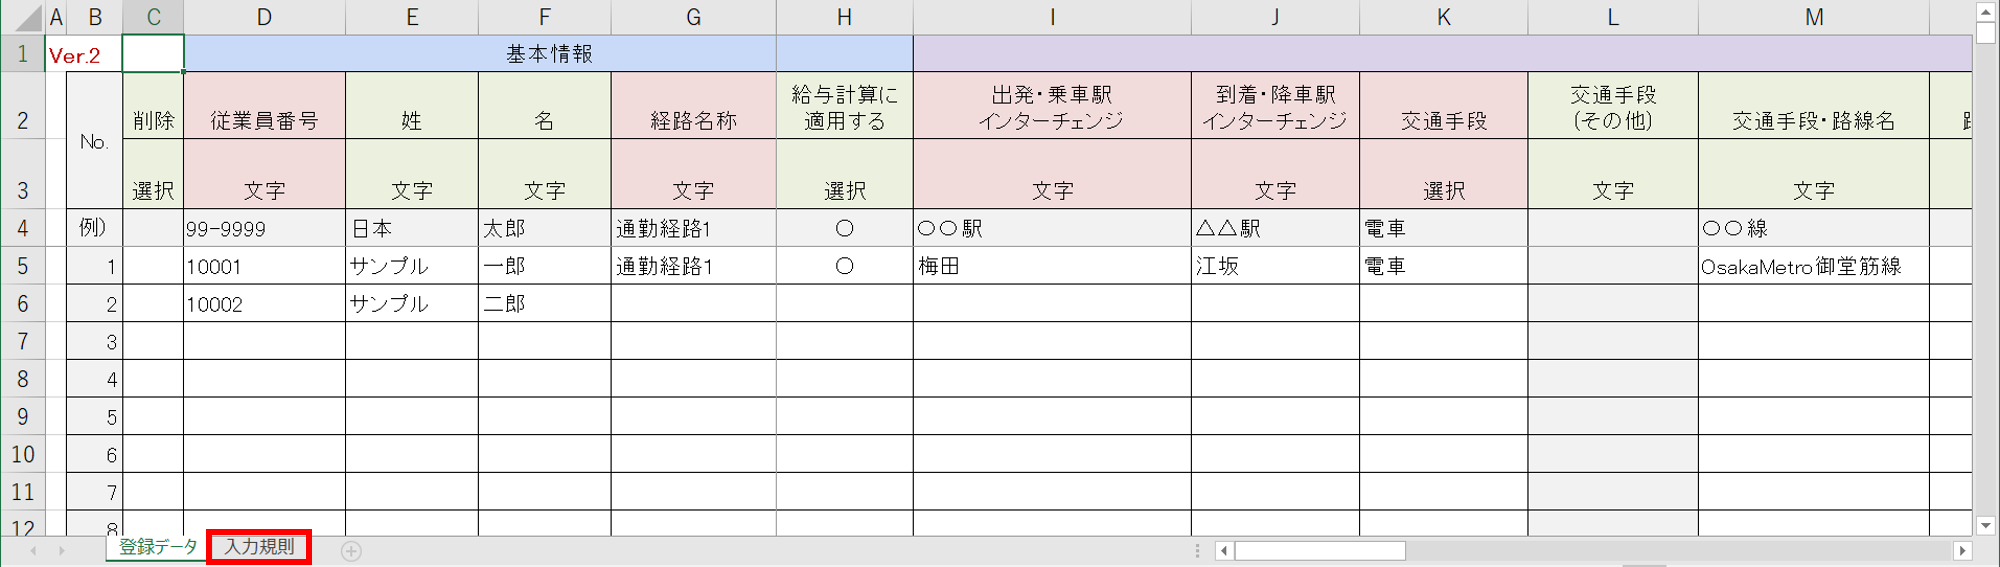Click the previous sheet navigation arrow
The width and height of the screenshot is (2000, 567).
[x=33, y=551]
